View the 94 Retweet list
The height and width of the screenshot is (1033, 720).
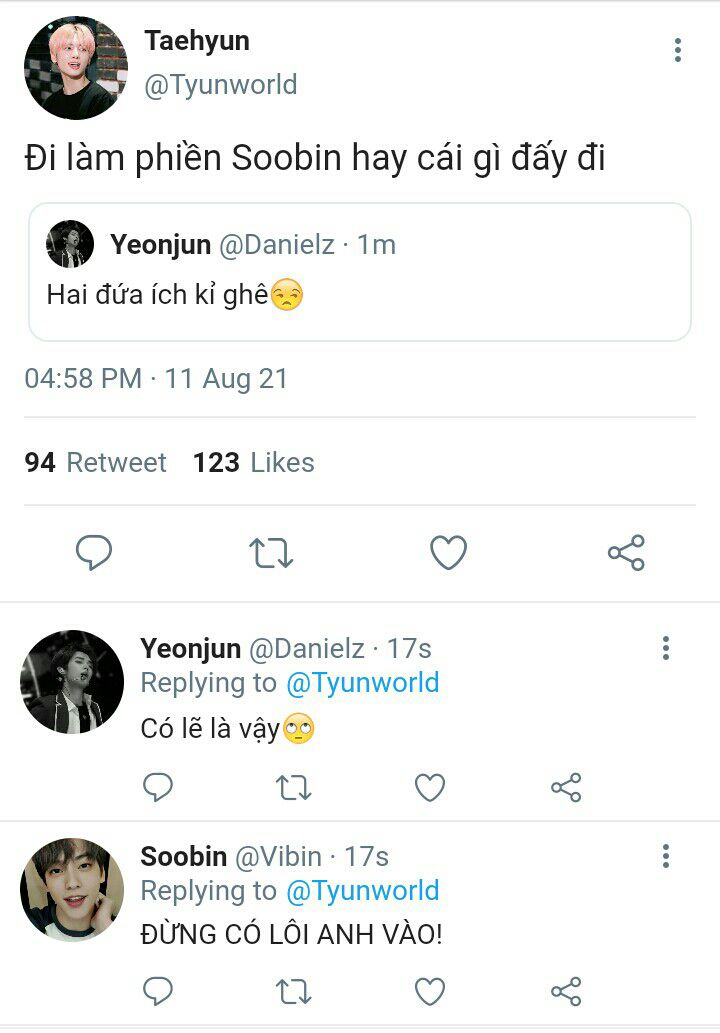96,463
